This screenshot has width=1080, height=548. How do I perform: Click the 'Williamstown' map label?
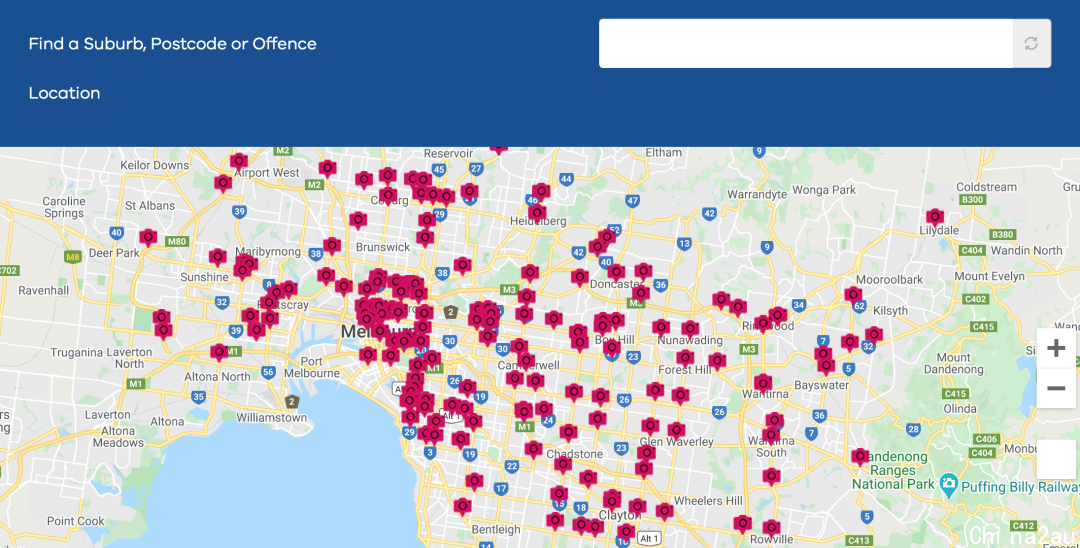[271, 417]
